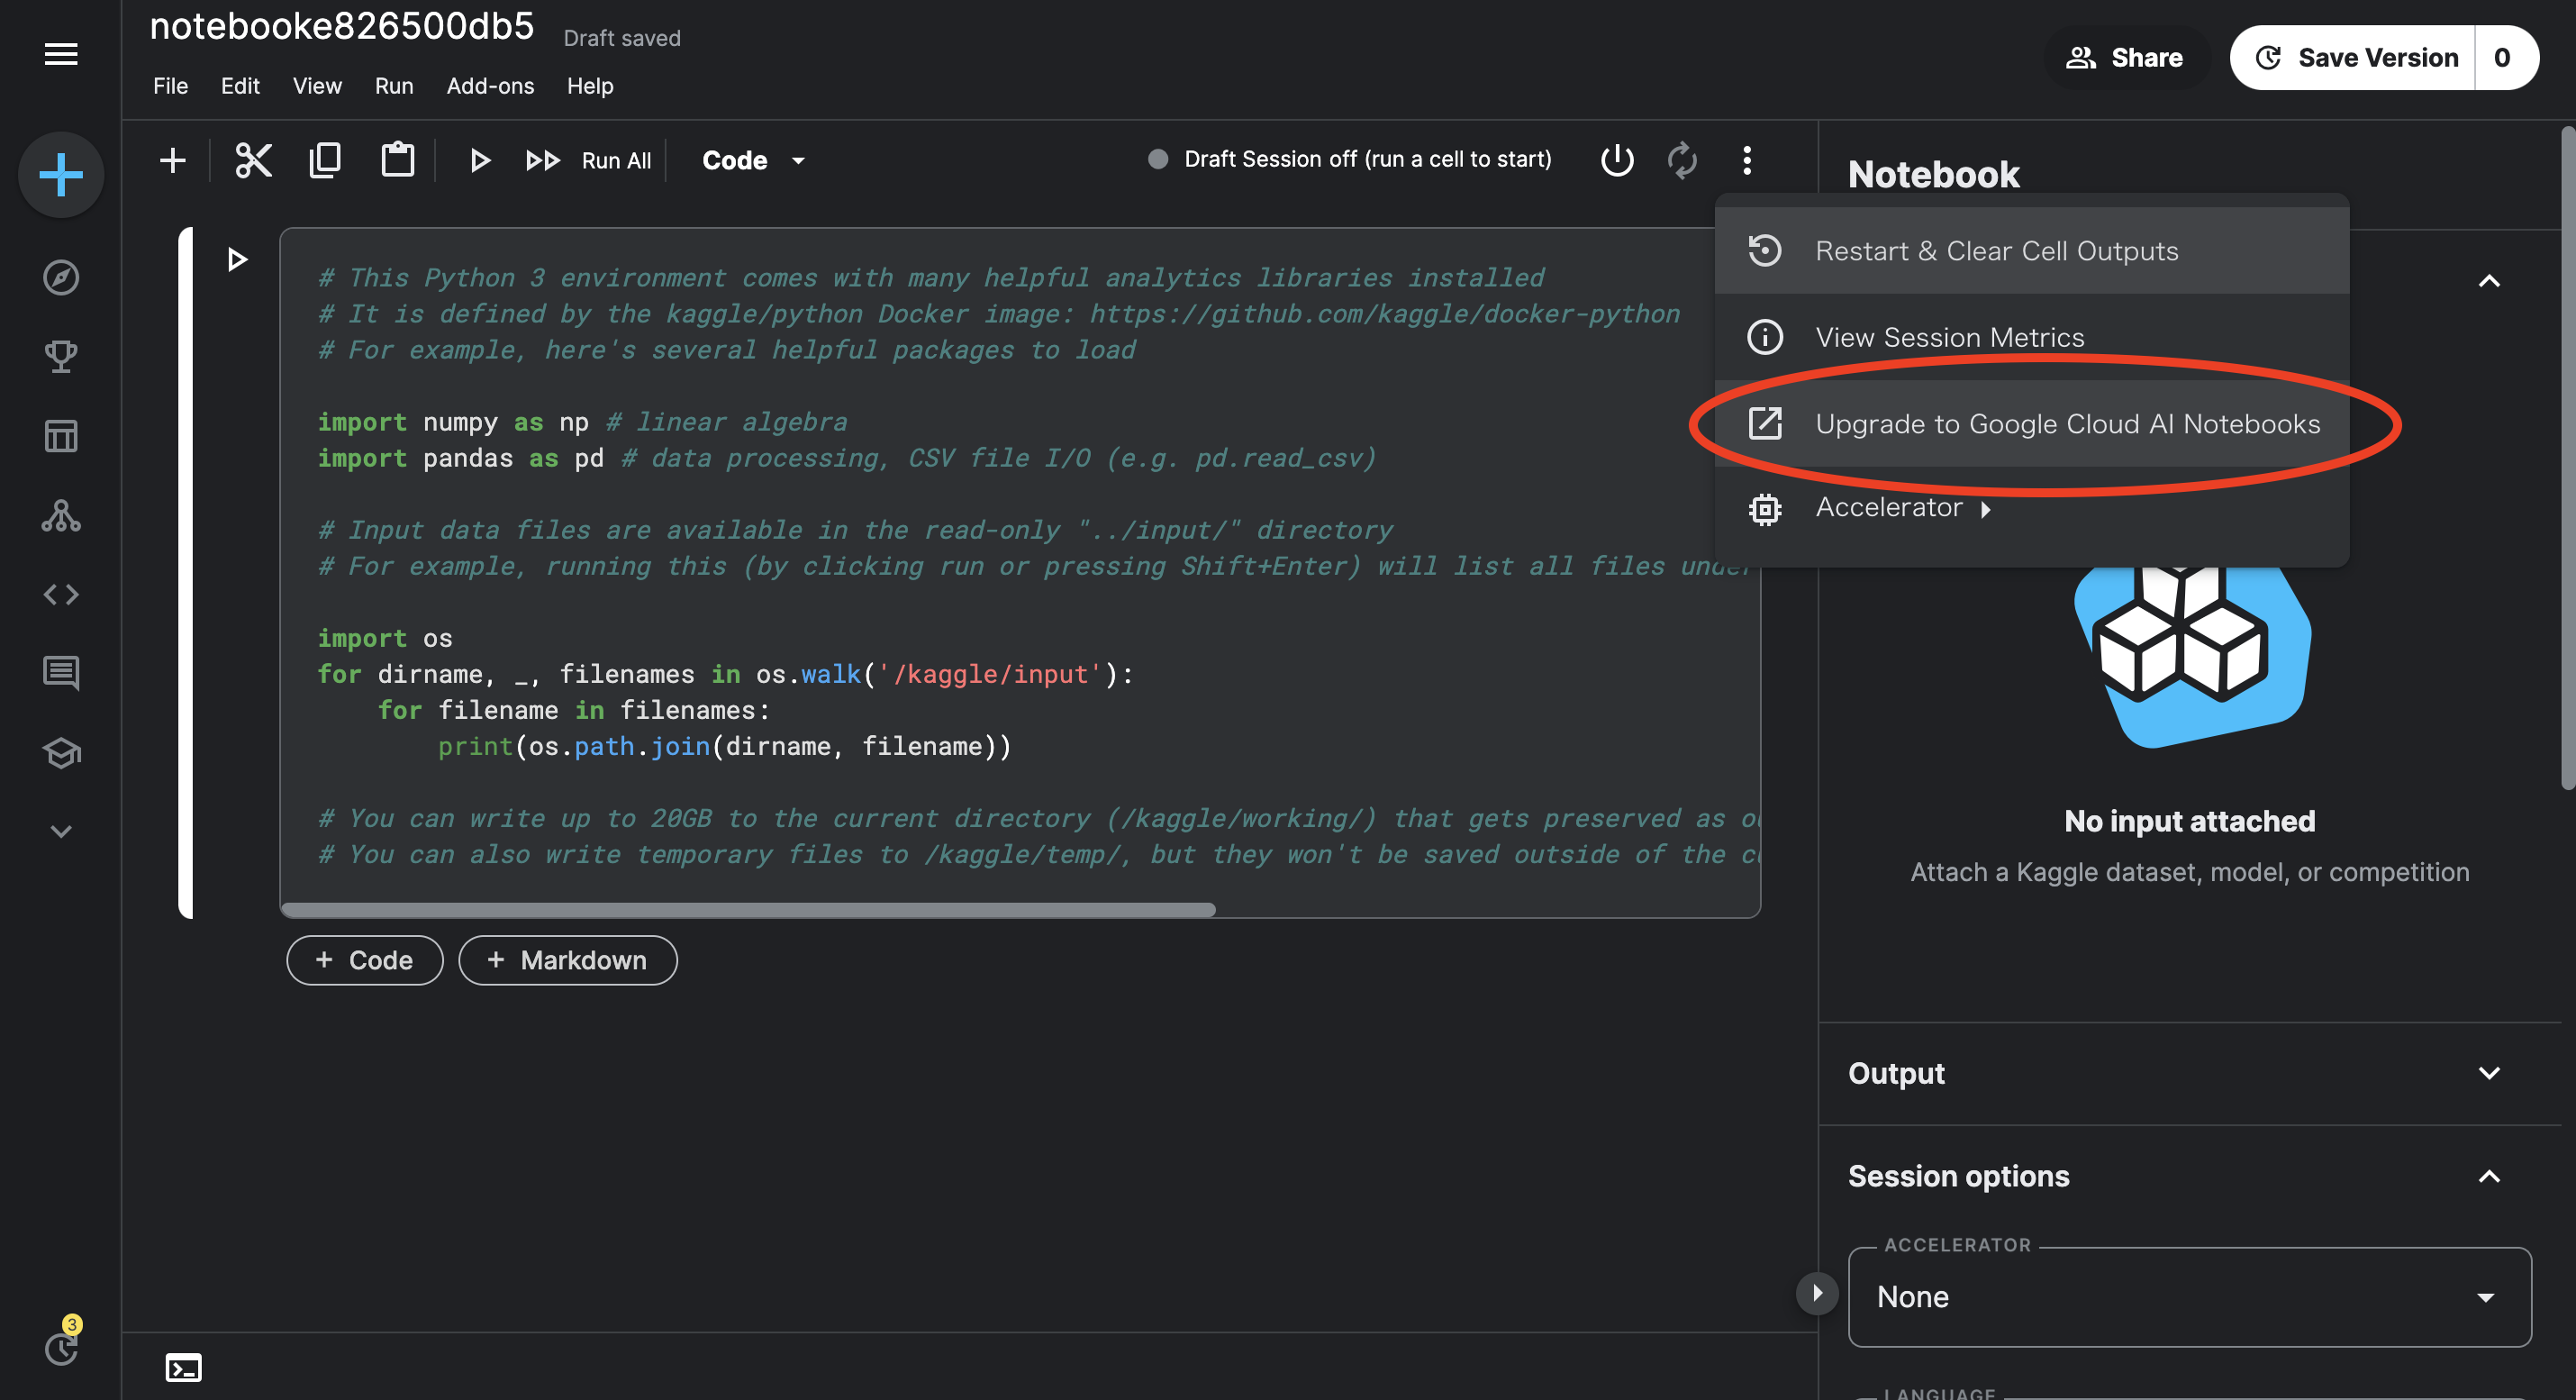The width and height of the screenshot is (2576, 1400).
Task: Open the Accelerator None dropdown
Action: click(2188, 1297)
